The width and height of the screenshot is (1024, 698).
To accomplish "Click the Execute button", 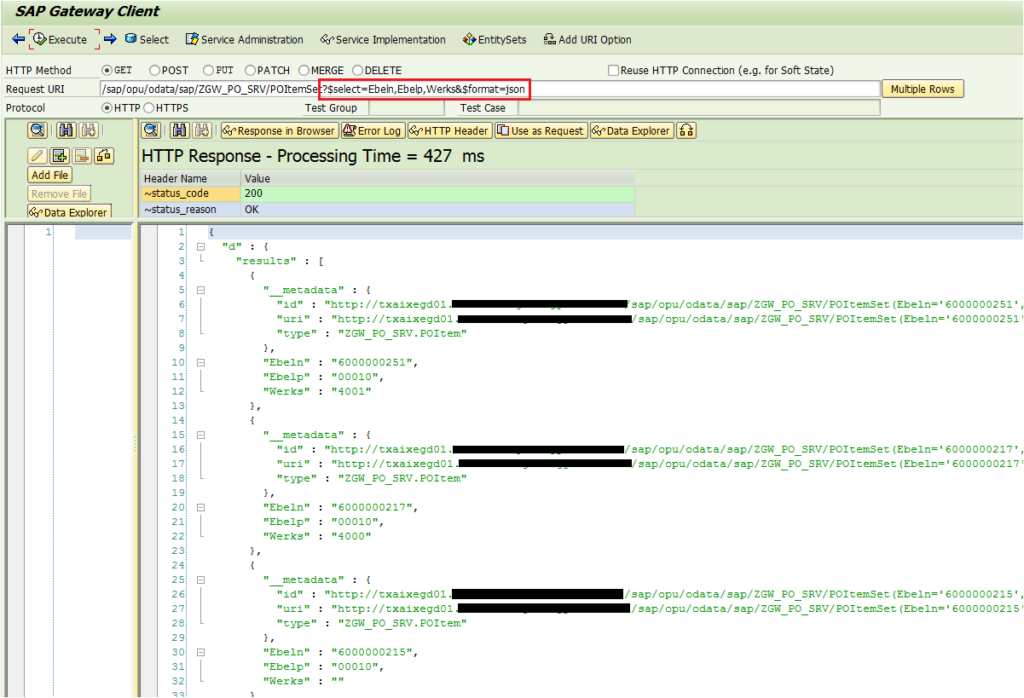I will tap(62, 39).
